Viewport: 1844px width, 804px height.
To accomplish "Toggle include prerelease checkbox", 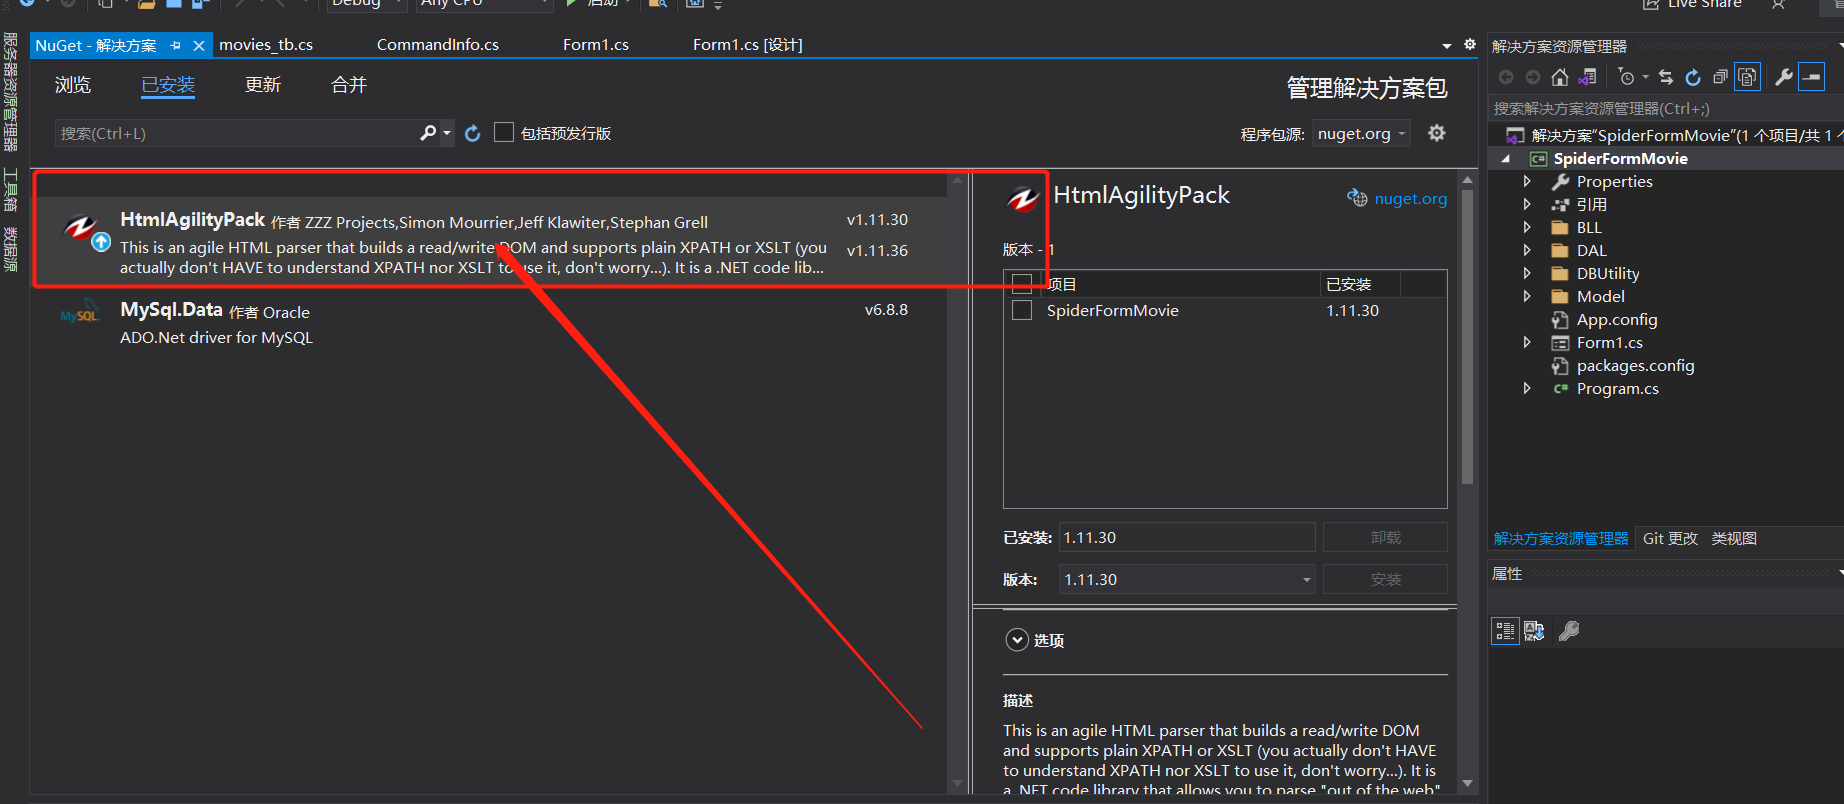I will pos(504,132).
